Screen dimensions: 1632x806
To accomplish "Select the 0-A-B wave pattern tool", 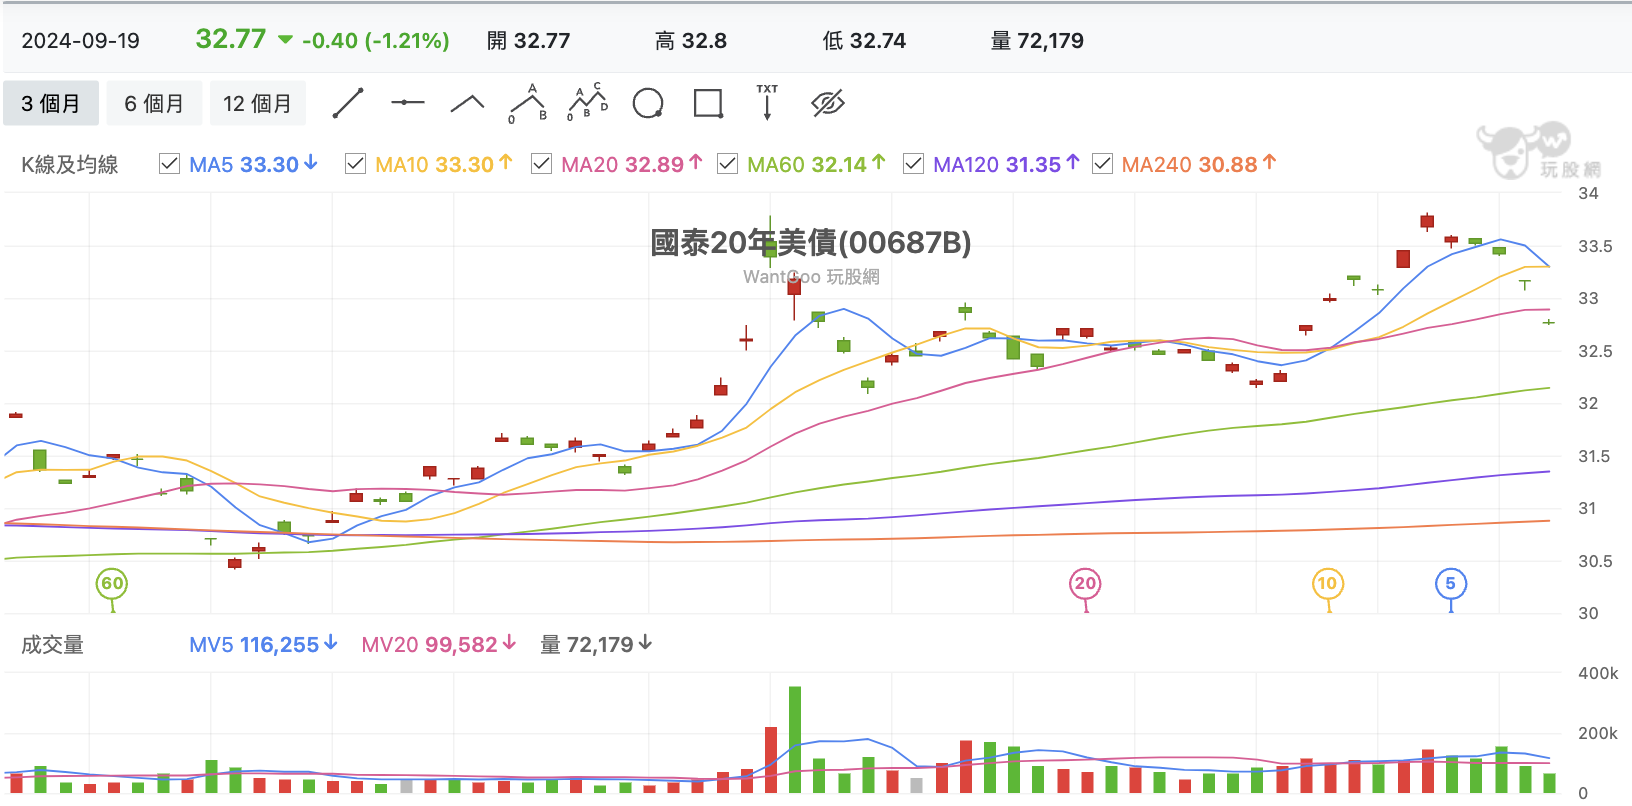I will pos(528,103).
